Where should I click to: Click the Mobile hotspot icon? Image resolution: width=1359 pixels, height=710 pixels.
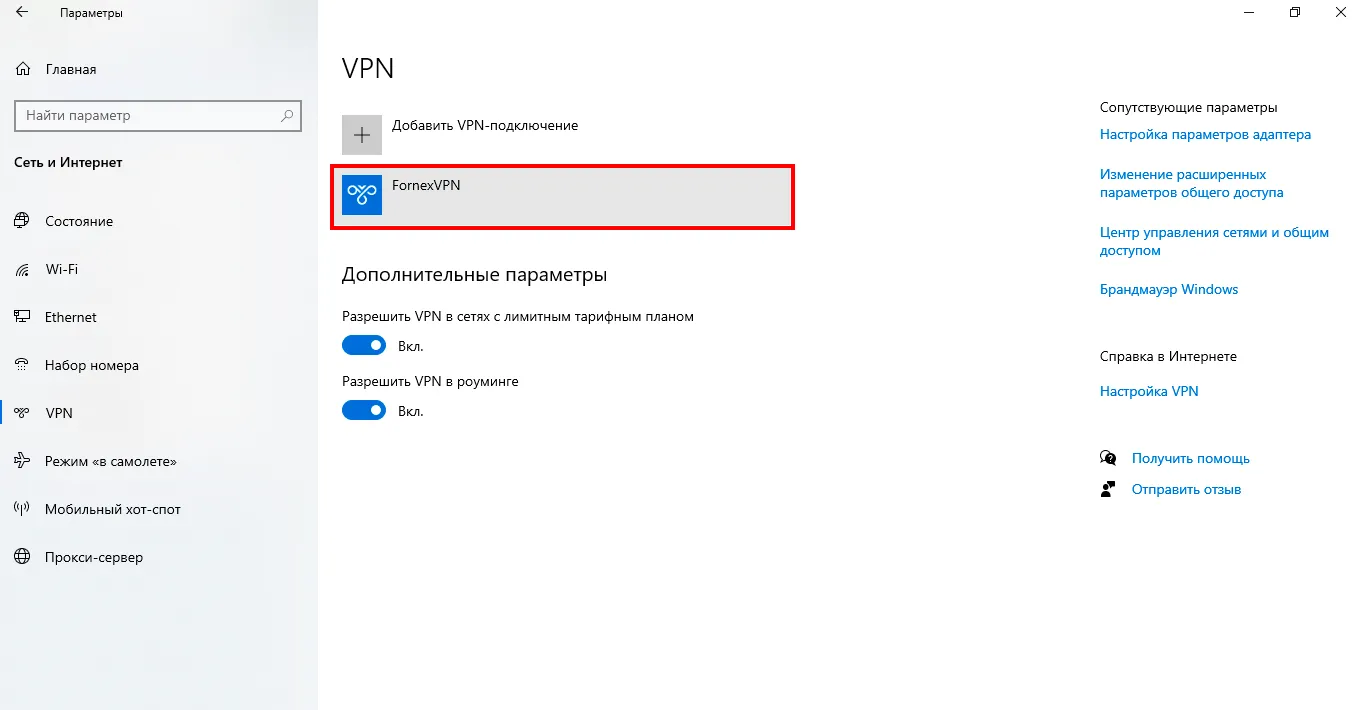22,509
